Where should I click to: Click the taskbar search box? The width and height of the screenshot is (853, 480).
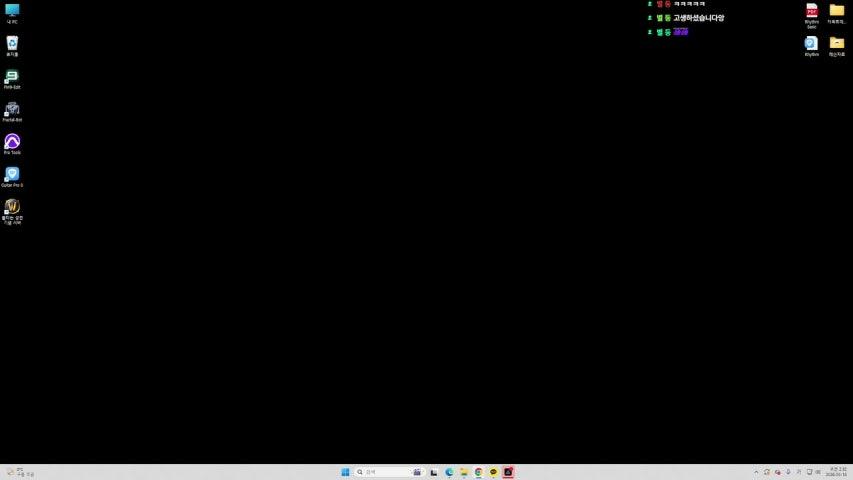pos(389,472)
